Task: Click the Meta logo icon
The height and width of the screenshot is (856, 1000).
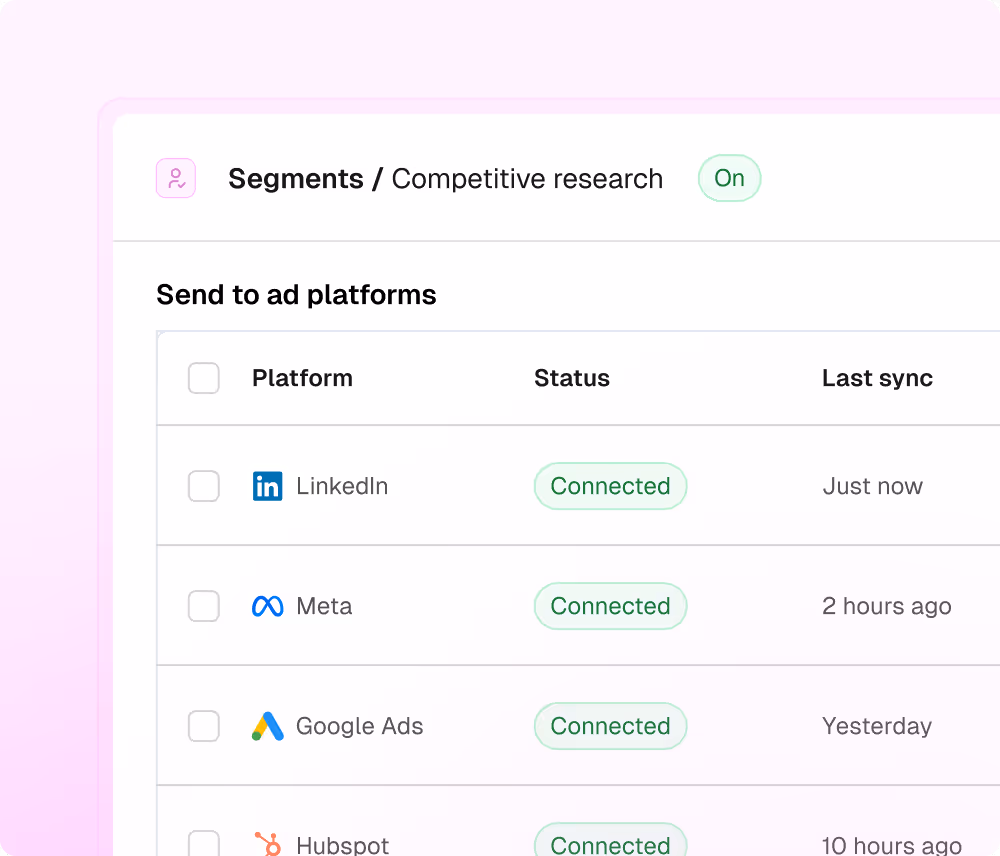Action: [268, 606]
